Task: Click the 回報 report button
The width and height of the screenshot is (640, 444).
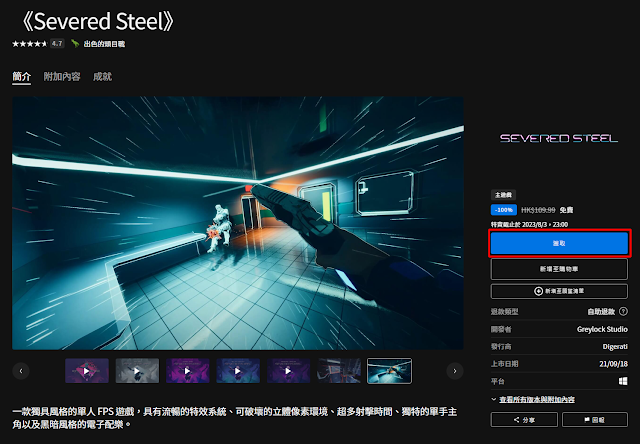Action: click(x=595, y=420)
